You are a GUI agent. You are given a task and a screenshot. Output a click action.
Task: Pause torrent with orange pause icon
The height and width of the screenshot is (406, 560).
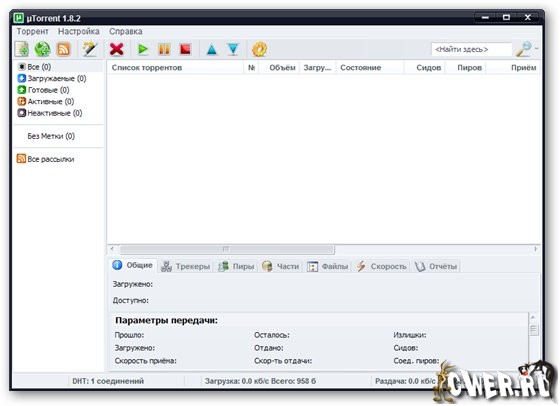coord(164,49)
